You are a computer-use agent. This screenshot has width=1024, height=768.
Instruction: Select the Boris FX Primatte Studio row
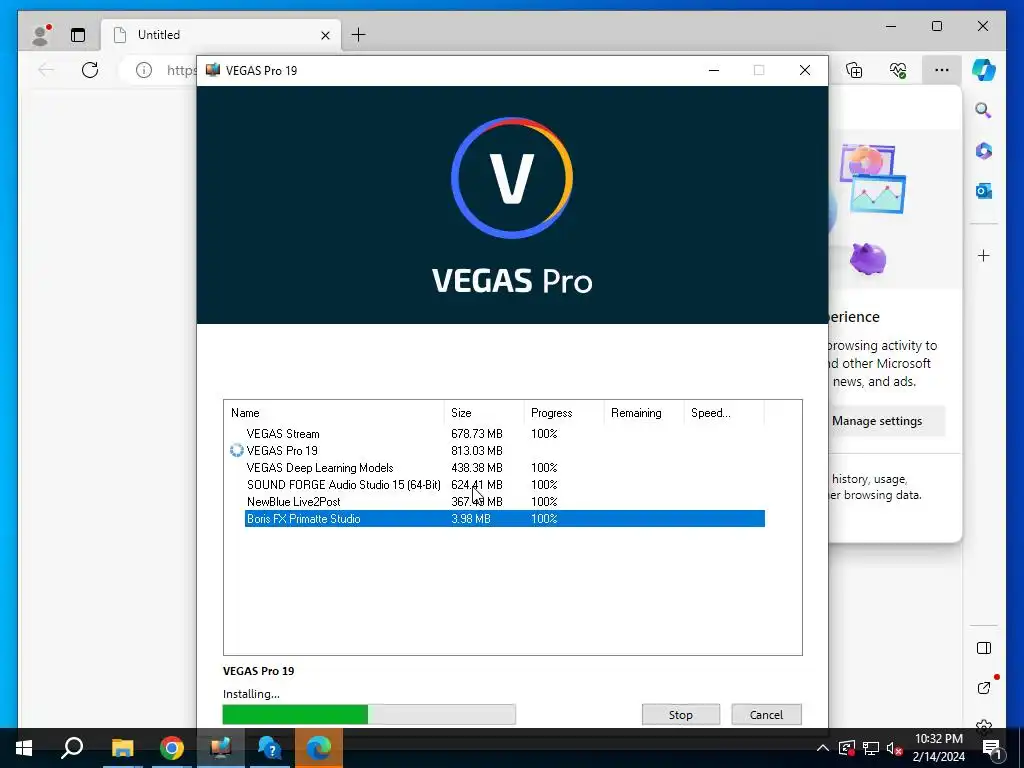point(504,519)
